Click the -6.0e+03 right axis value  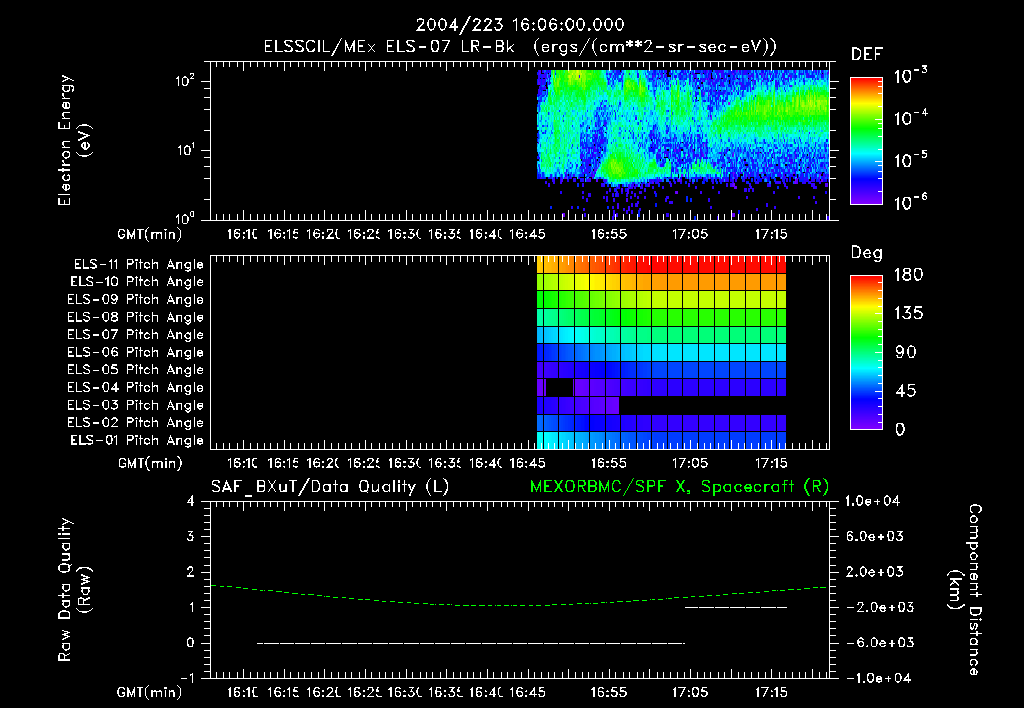881,643
